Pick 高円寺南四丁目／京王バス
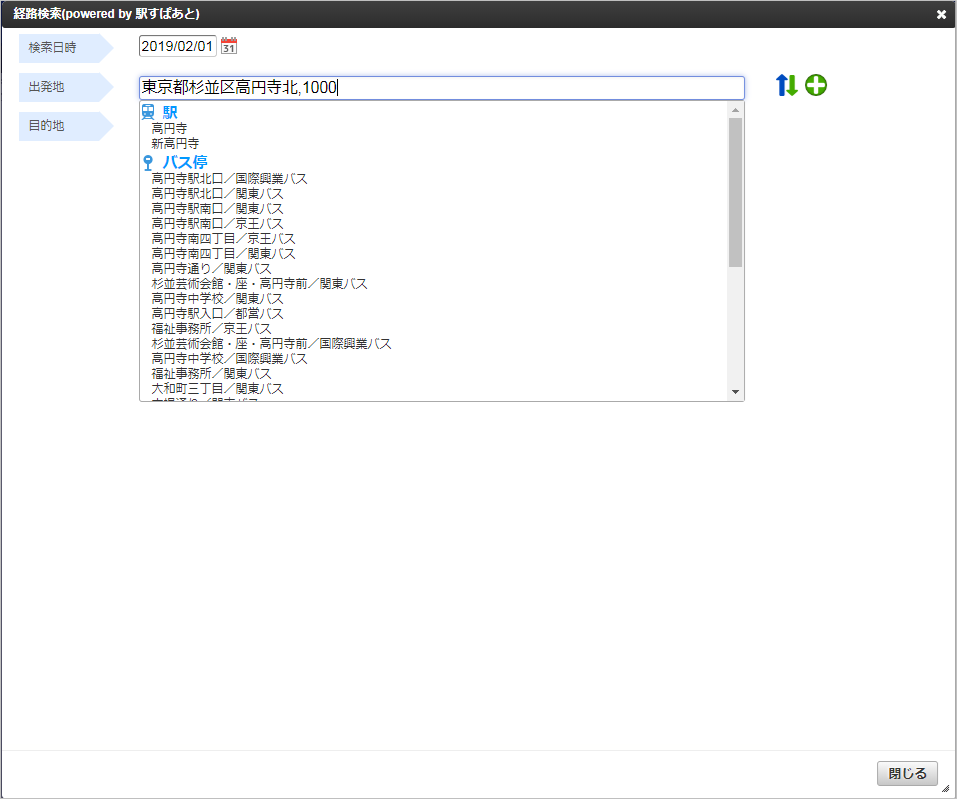This screenshot has height=799, width=957. pyautogui.click(x=223, y=239)
